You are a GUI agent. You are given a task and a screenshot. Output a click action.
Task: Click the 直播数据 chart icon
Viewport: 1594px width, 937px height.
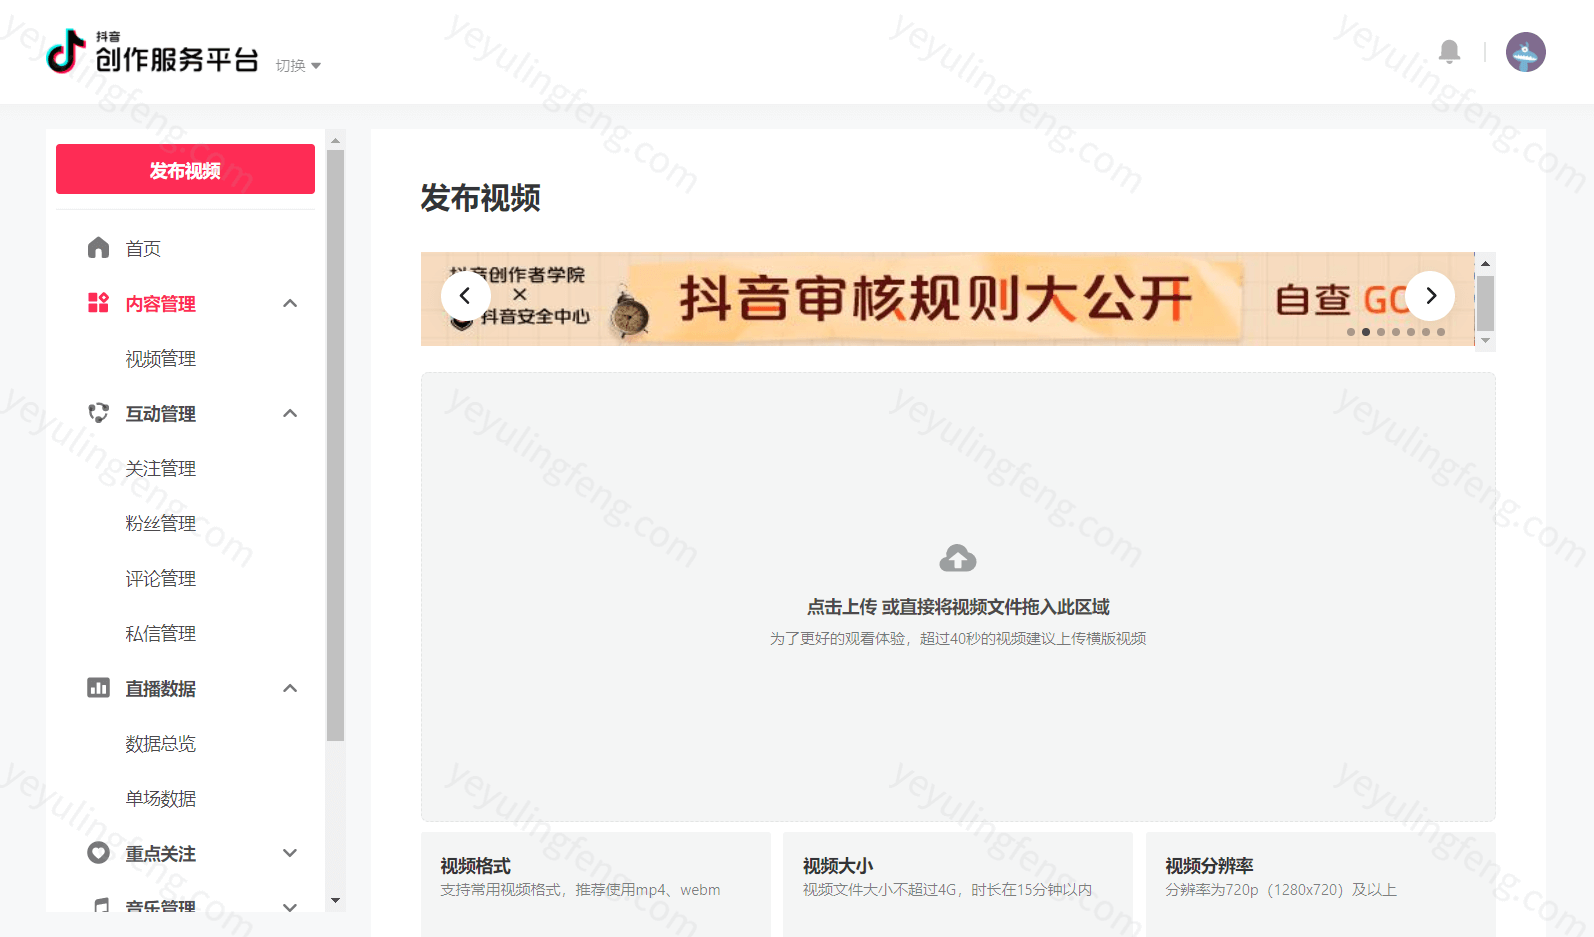click(98, 688)
